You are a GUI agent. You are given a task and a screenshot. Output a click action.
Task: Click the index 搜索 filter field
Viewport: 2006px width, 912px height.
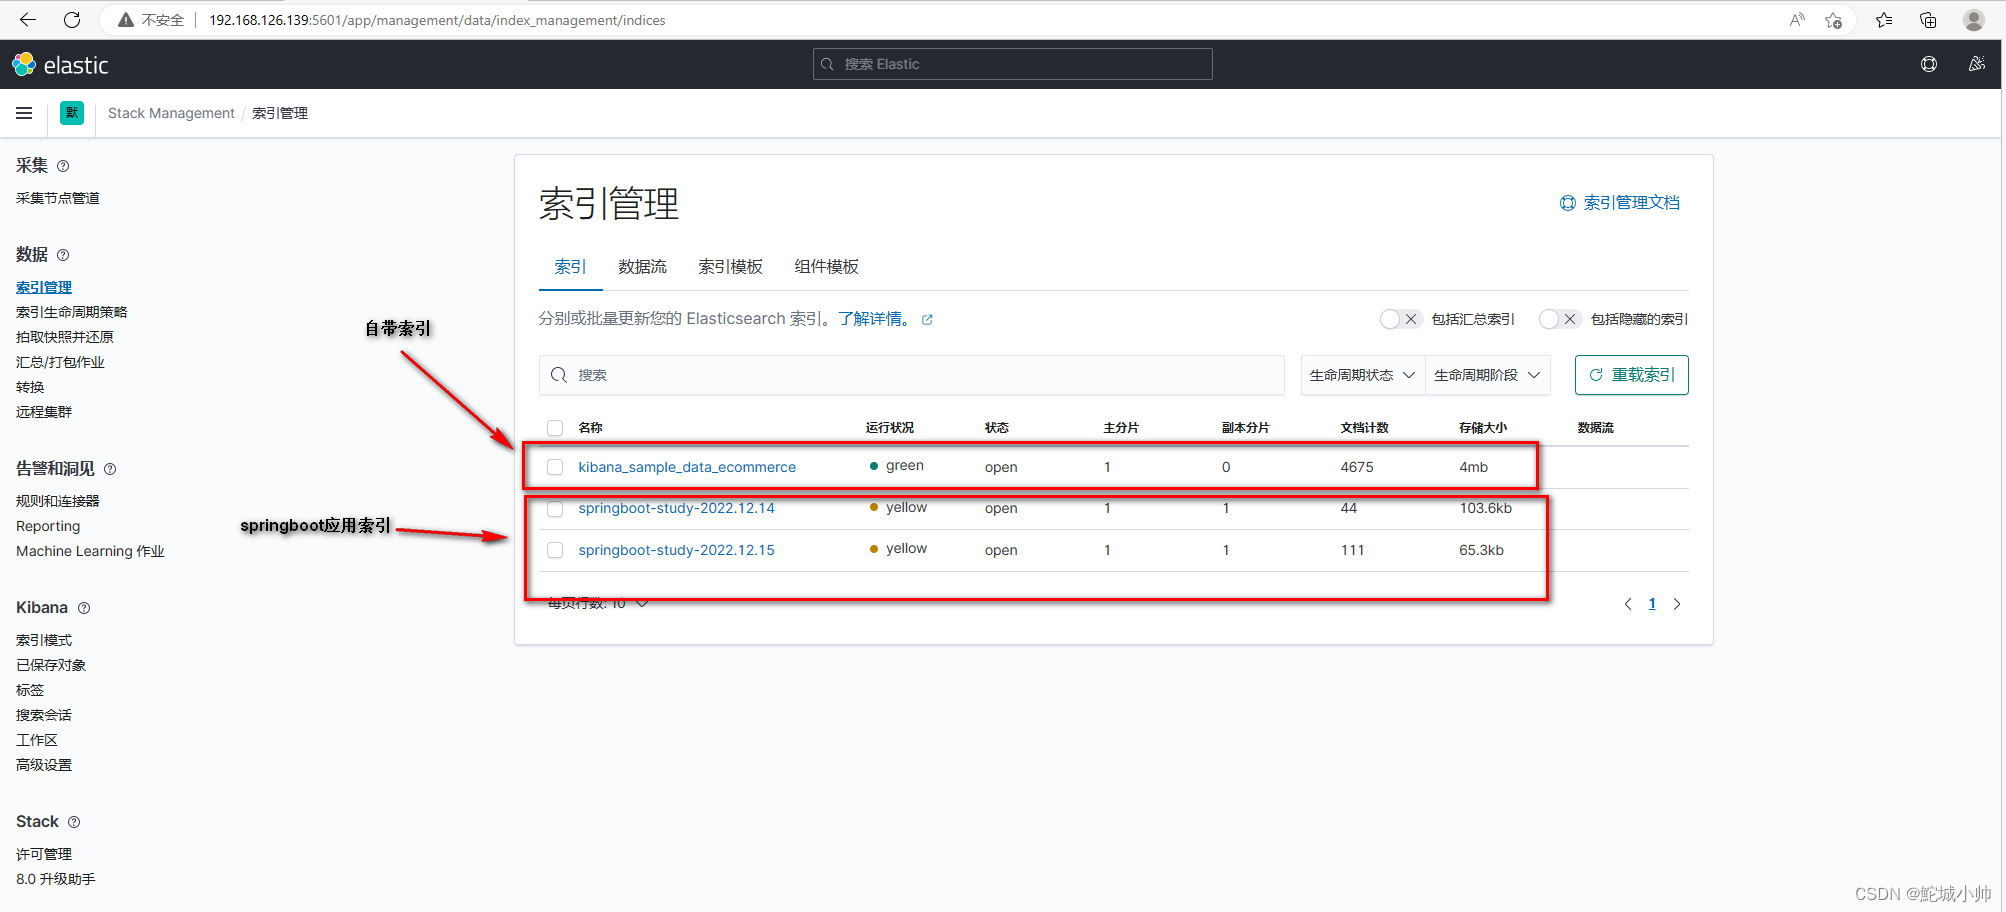click(x=911, y=375)
